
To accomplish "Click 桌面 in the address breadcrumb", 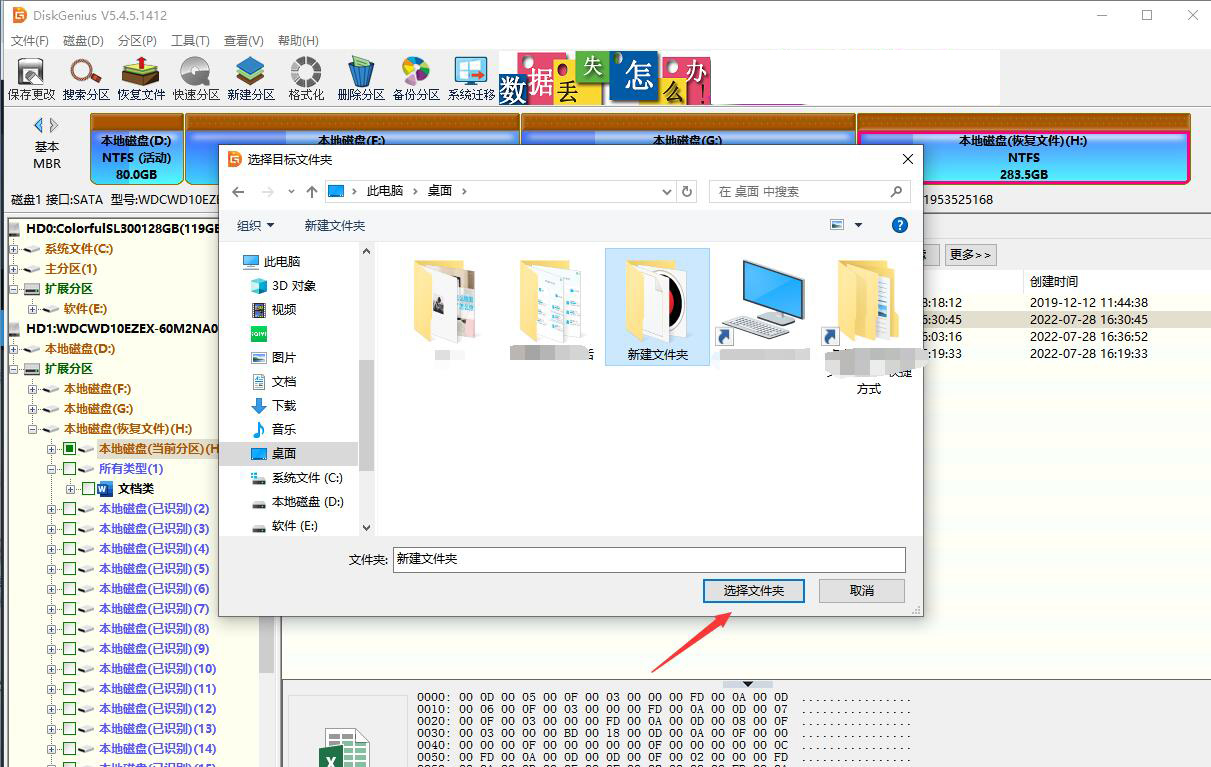I will [x=440, y=191].
